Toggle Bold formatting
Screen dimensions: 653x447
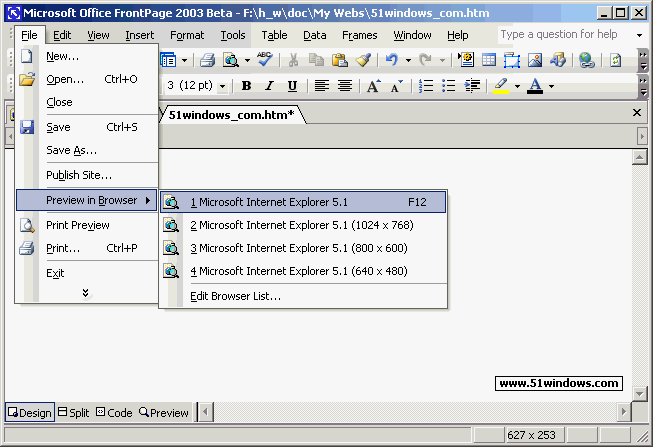pyautogui.click(x=246, y=86)
